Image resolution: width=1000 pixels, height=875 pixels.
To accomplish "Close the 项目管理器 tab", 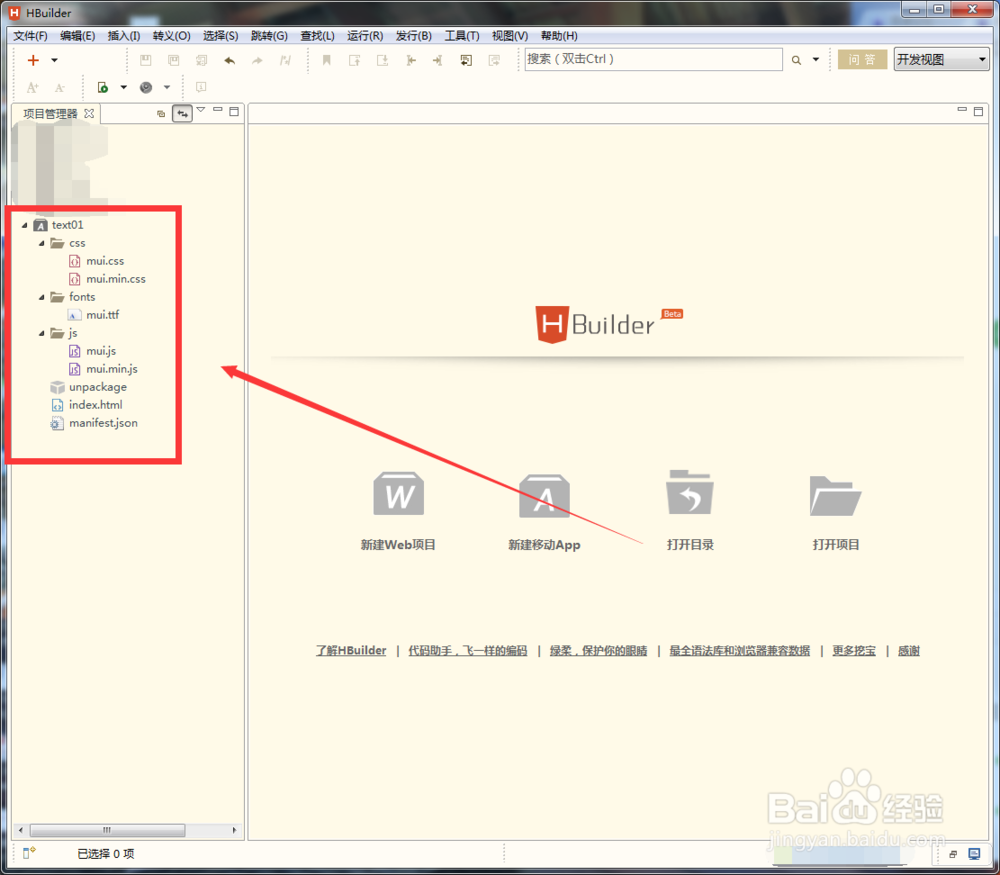I will (x=89, y=114).
